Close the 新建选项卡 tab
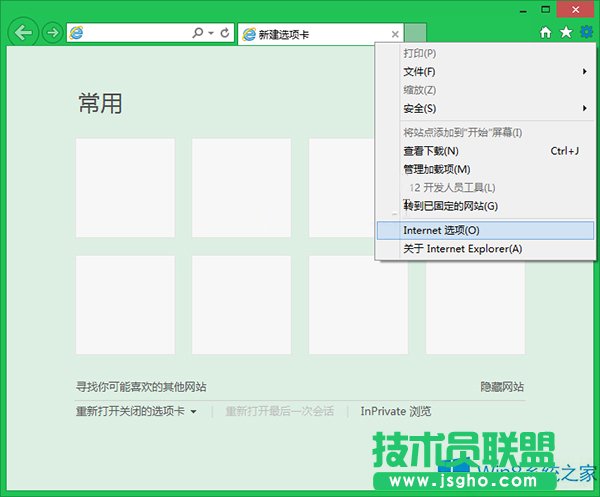Image resolution: width=600 pixels, height=497 pixels. click(x=395, y=34)
